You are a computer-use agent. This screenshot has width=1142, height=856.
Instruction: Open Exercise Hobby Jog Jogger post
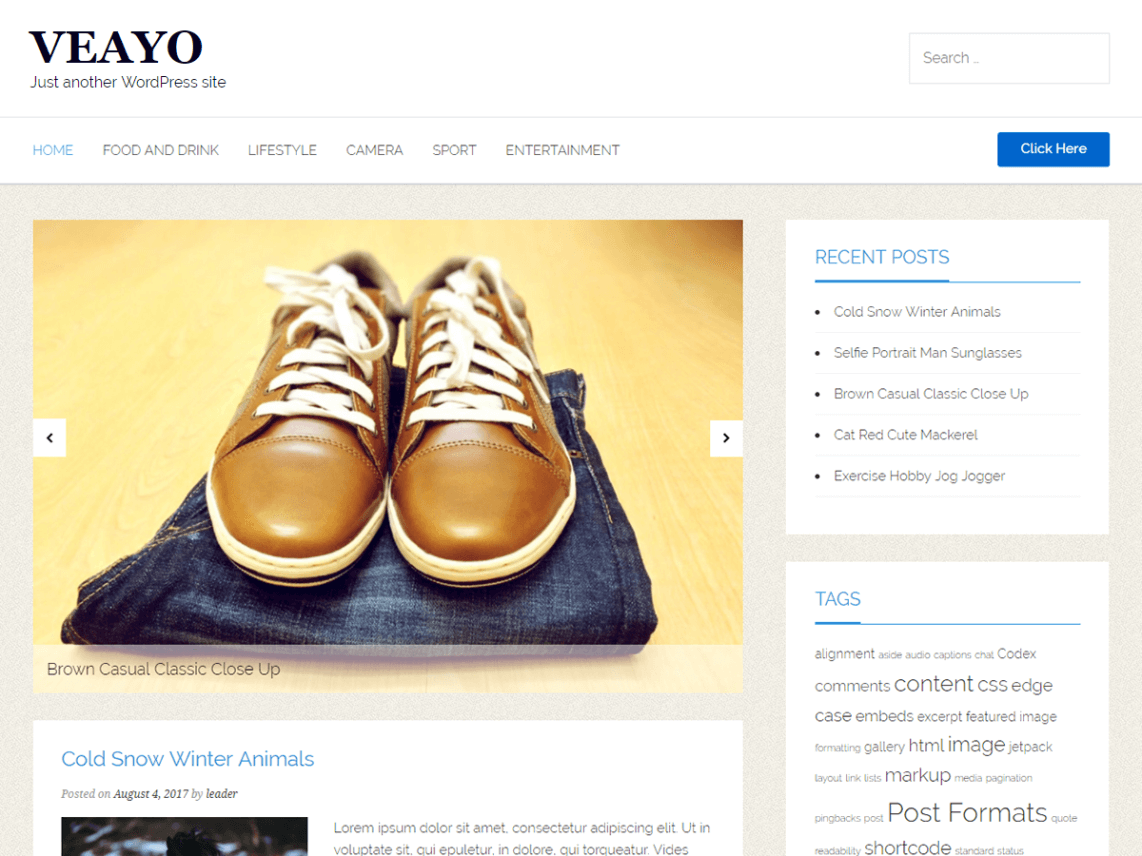pos(919,476)
